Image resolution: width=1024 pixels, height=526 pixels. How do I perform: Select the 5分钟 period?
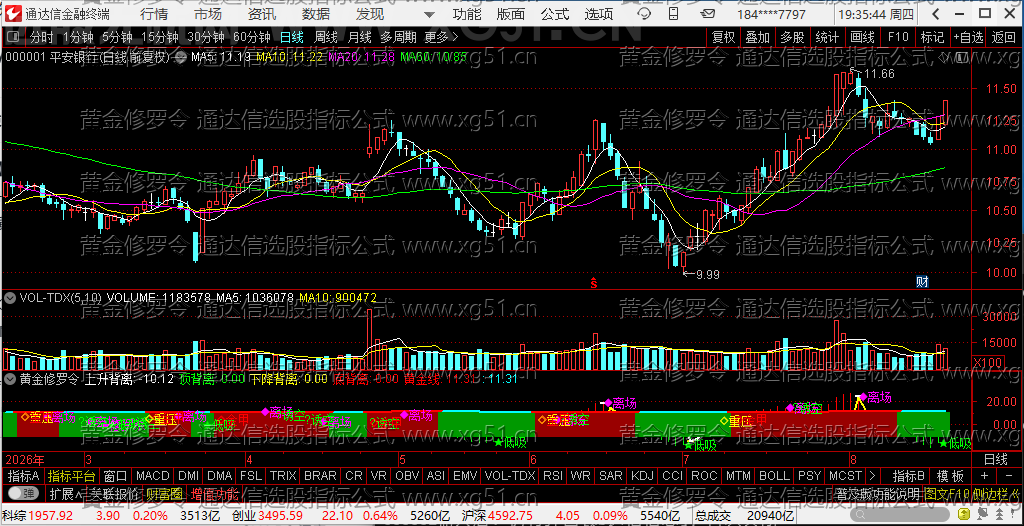click(x=118, y=37)
